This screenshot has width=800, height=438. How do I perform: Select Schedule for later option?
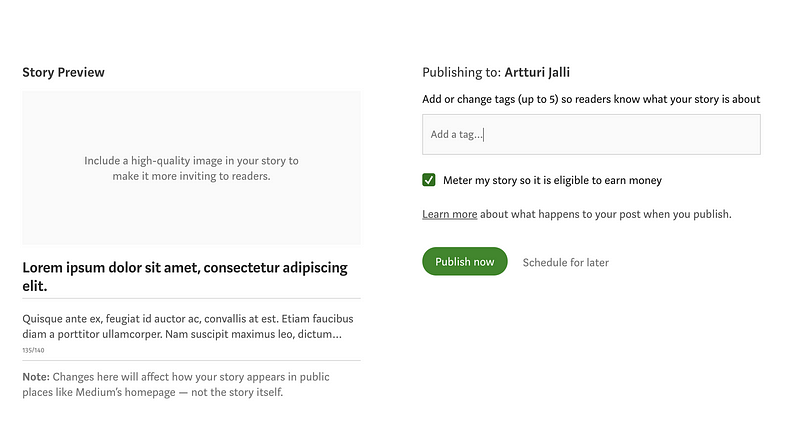pos(565,262)
